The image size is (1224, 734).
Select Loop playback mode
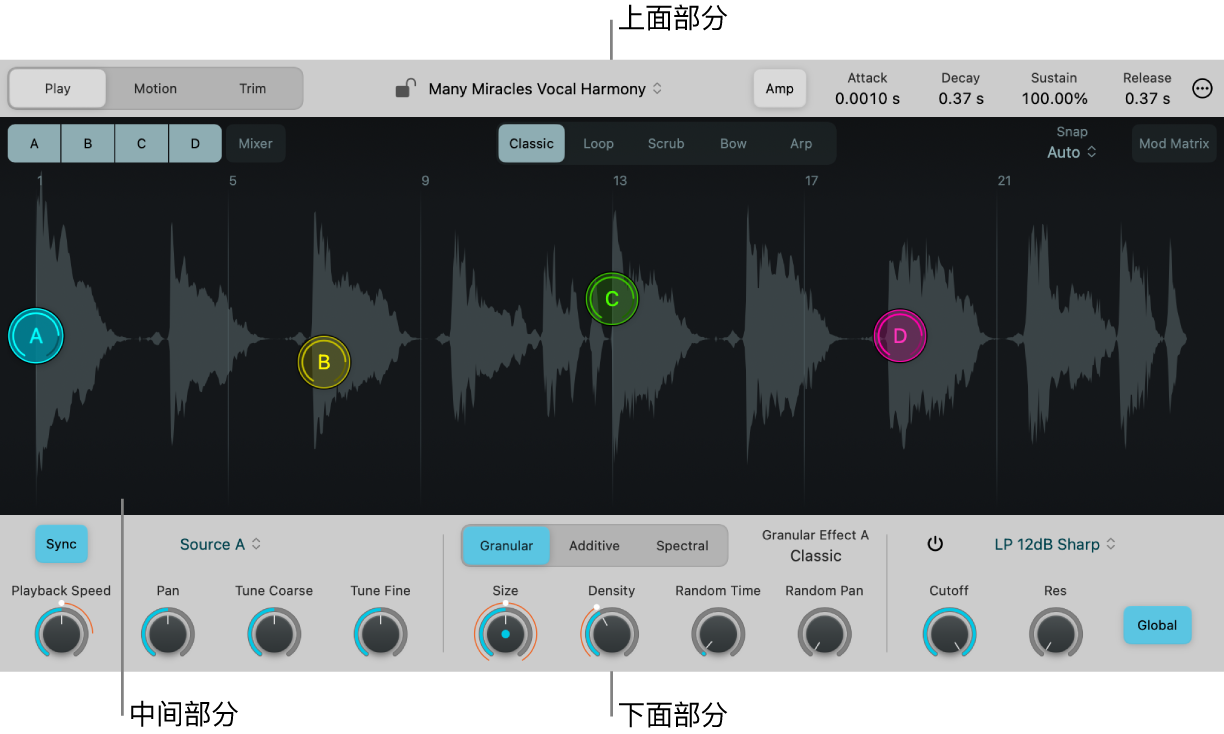coord(598,144)
